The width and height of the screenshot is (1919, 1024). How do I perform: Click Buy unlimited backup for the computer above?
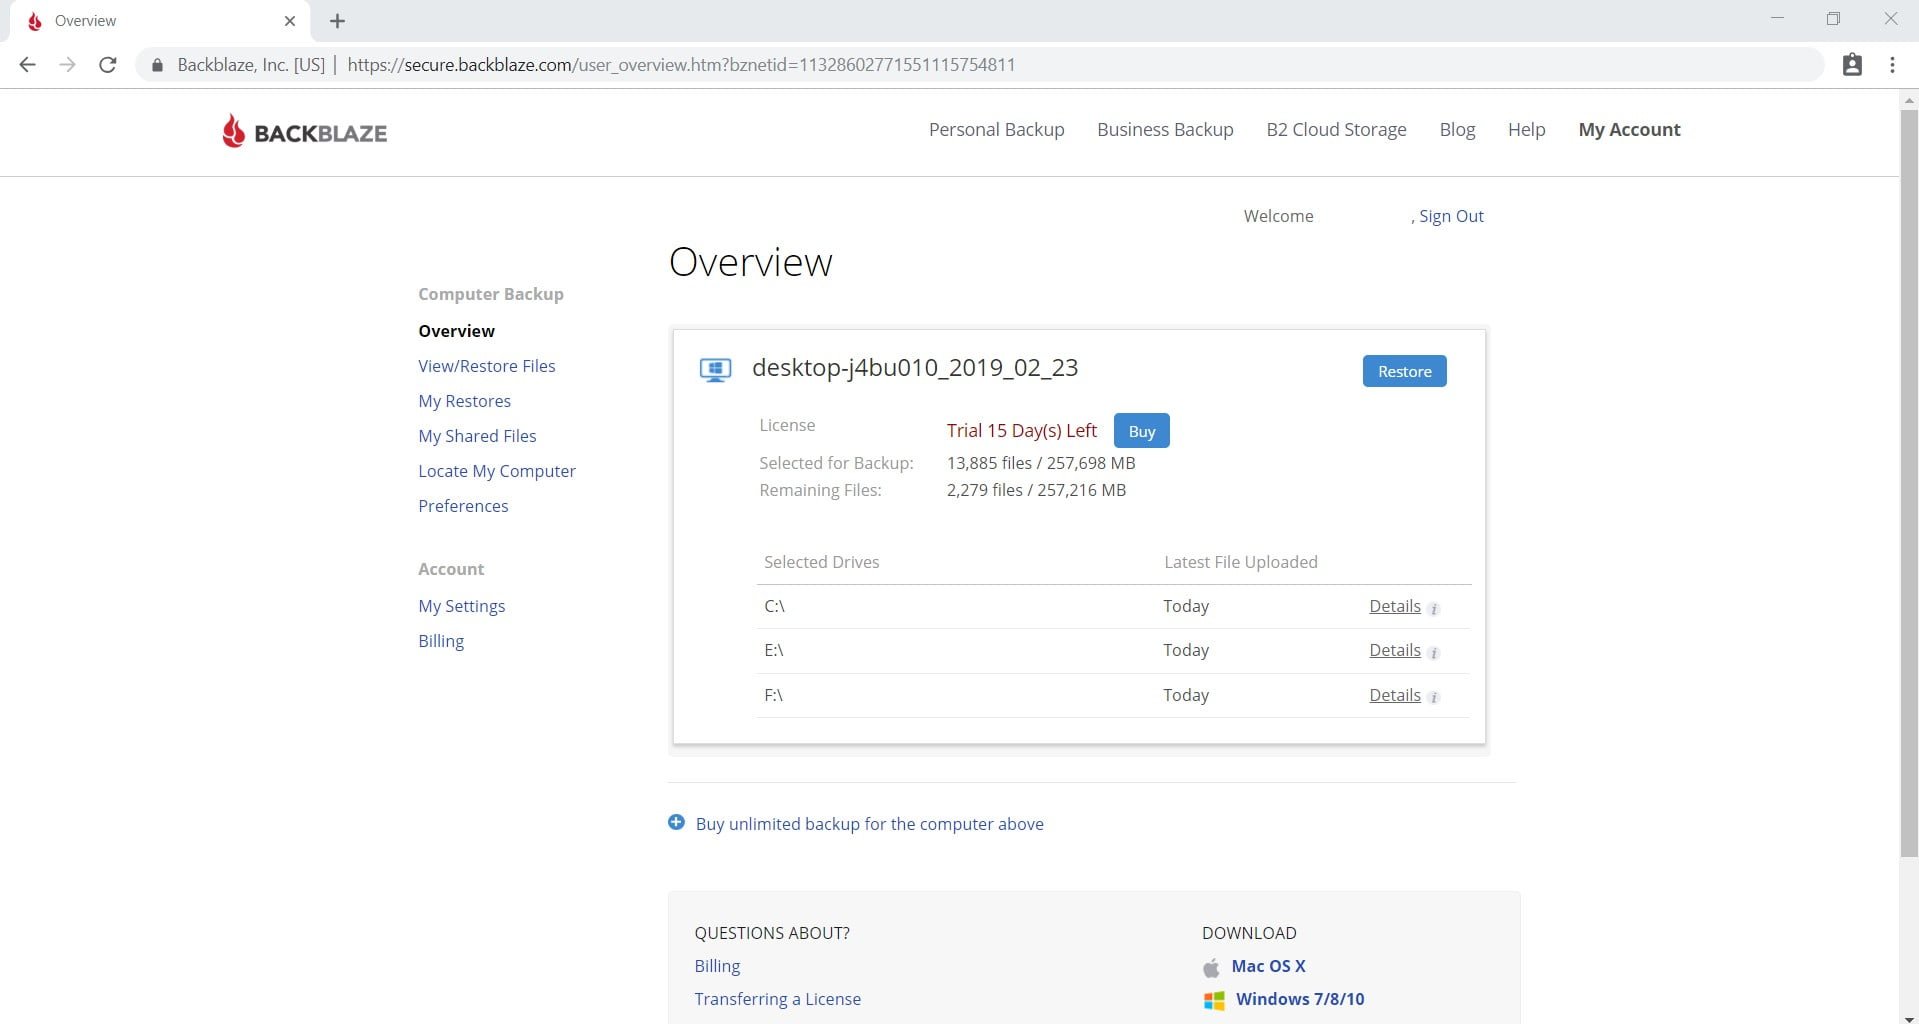869,824
